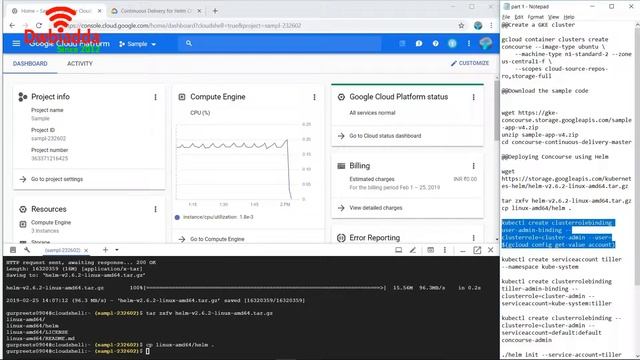Open the feedback speech-bubble icon in header
The image size is (640, 360).
pos(419,43)
